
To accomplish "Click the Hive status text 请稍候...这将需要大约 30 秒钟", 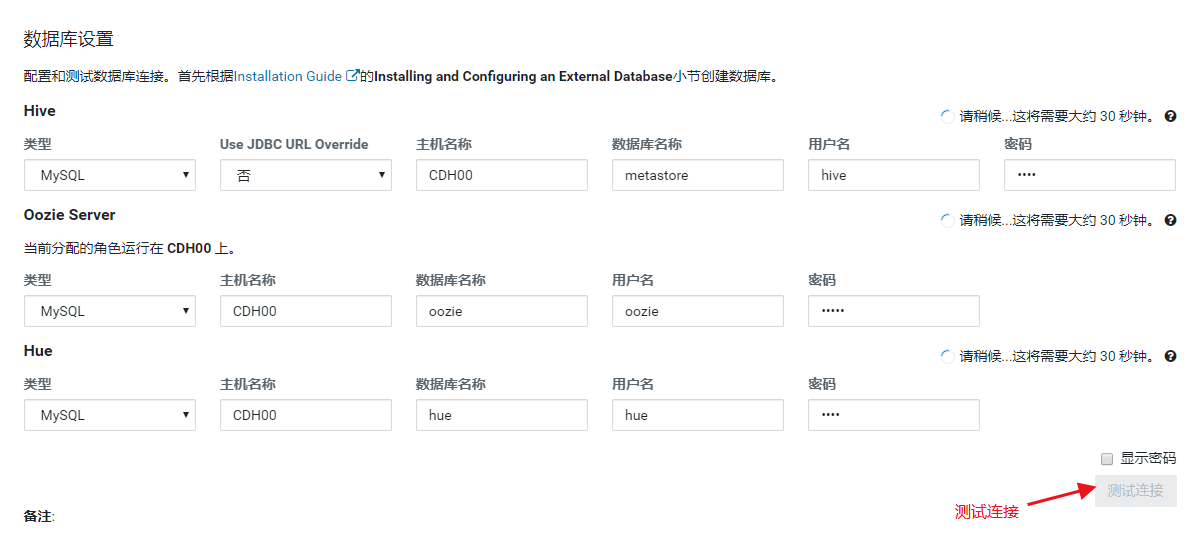I will point(1059,117).
